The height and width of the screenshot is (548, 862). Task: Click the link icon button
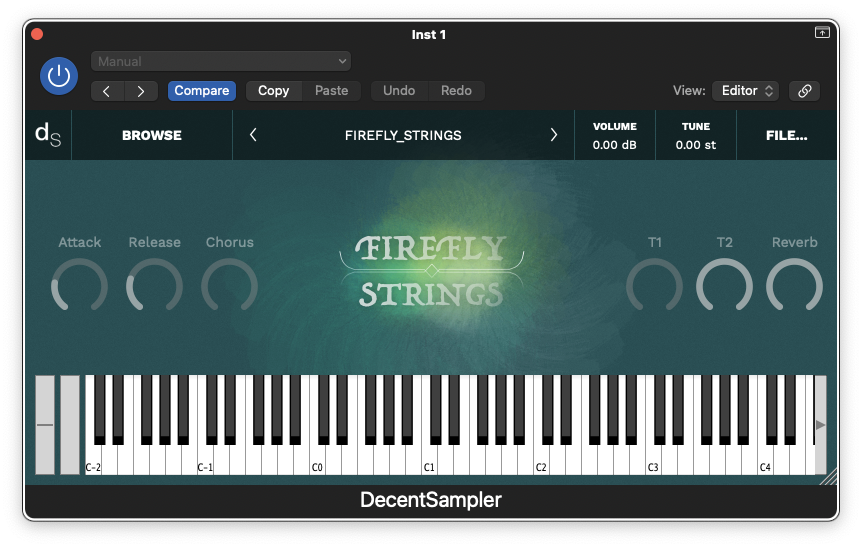(804, 91)
